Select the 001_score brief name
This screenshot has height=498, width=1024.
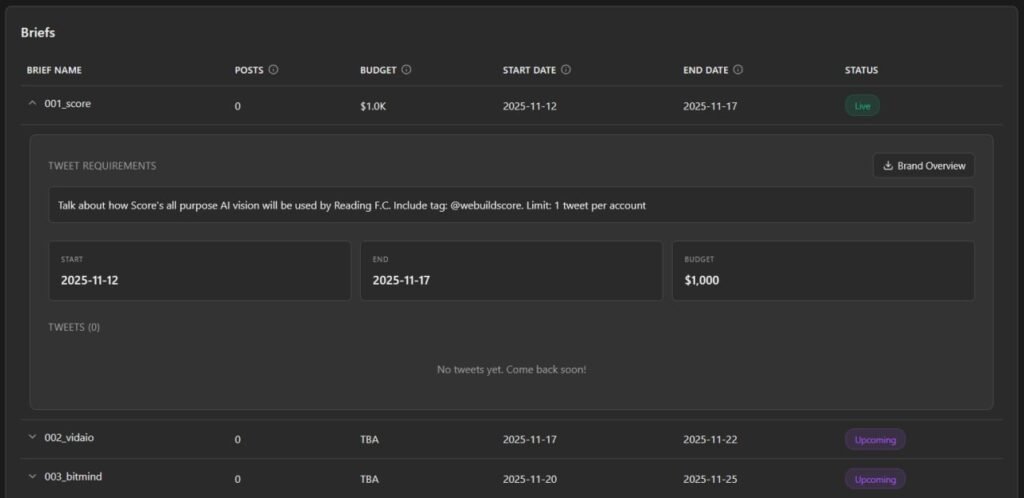point(68,103)
